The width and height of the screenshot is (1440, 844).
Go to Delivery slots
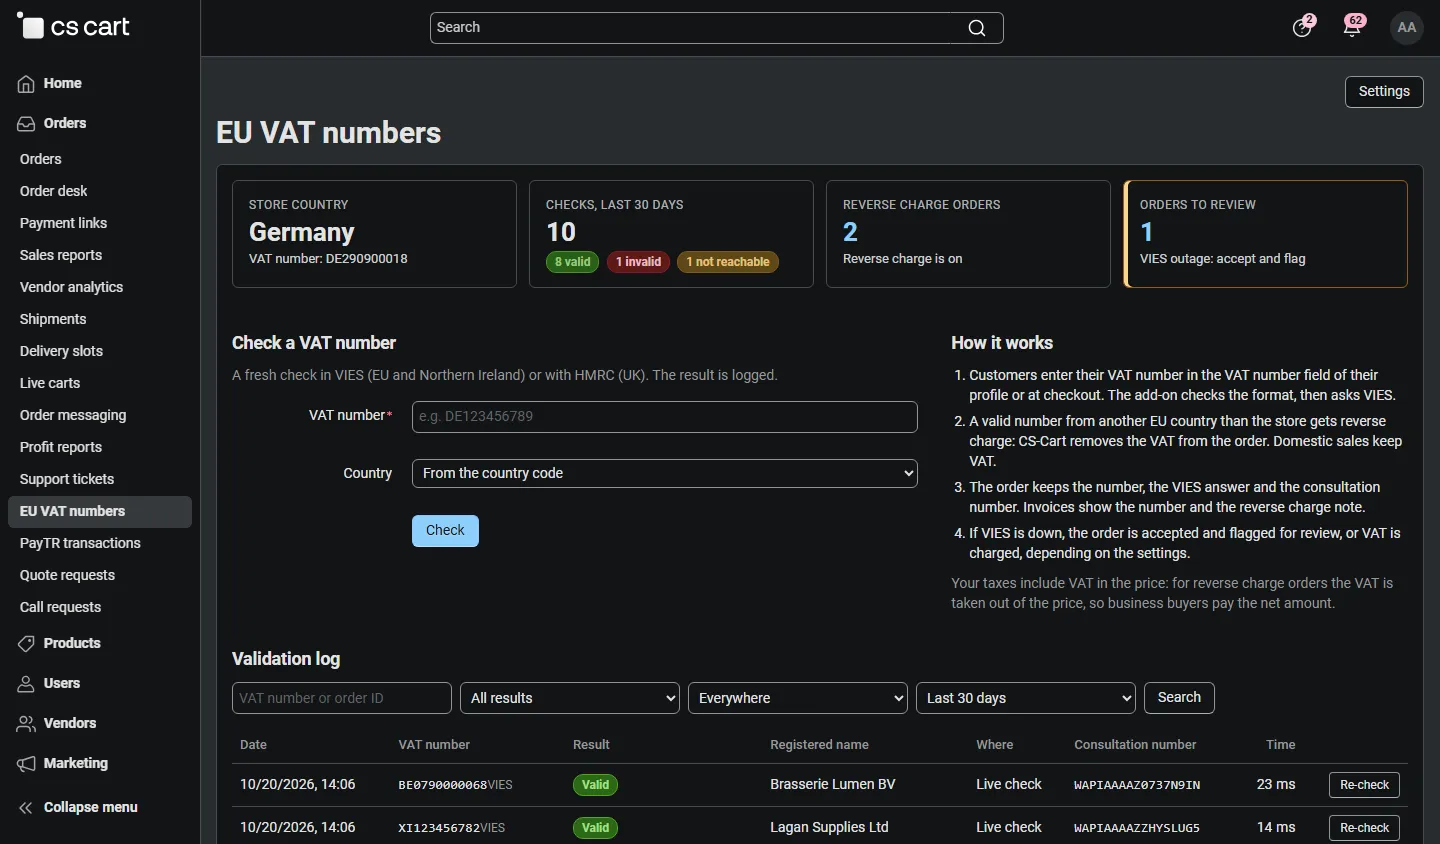point(61,351)
